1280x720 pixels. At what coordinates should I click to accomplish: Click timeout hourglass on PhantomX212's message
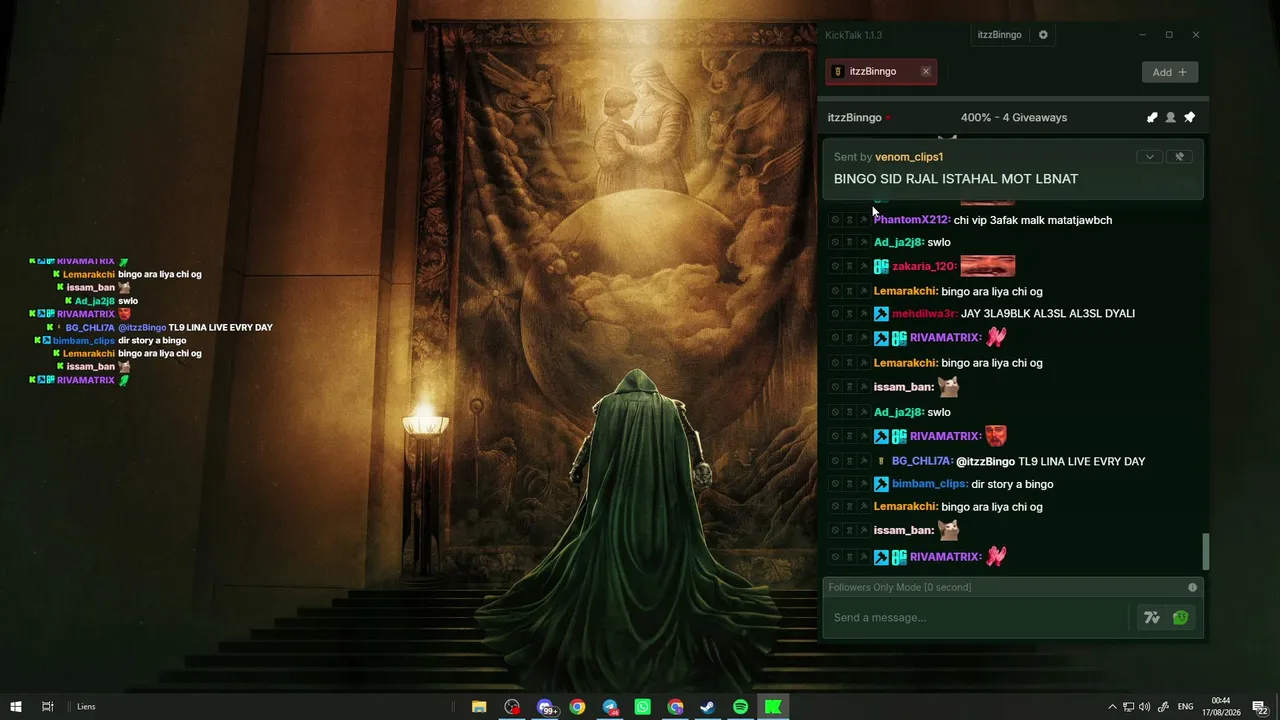pyautogui.click(x=849, y=220)
